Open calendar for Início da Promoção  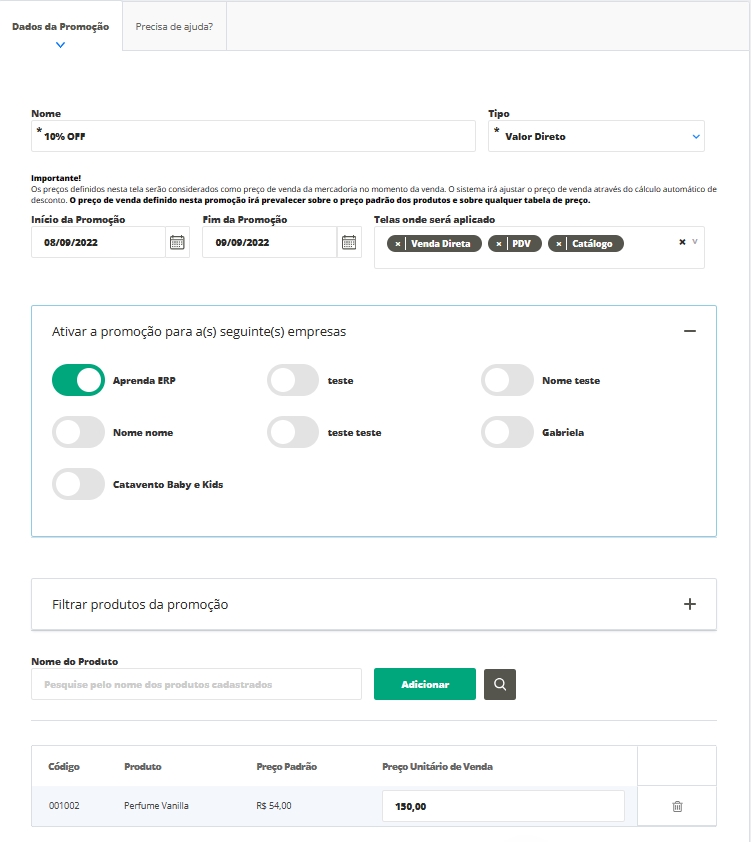coord(177,242)
